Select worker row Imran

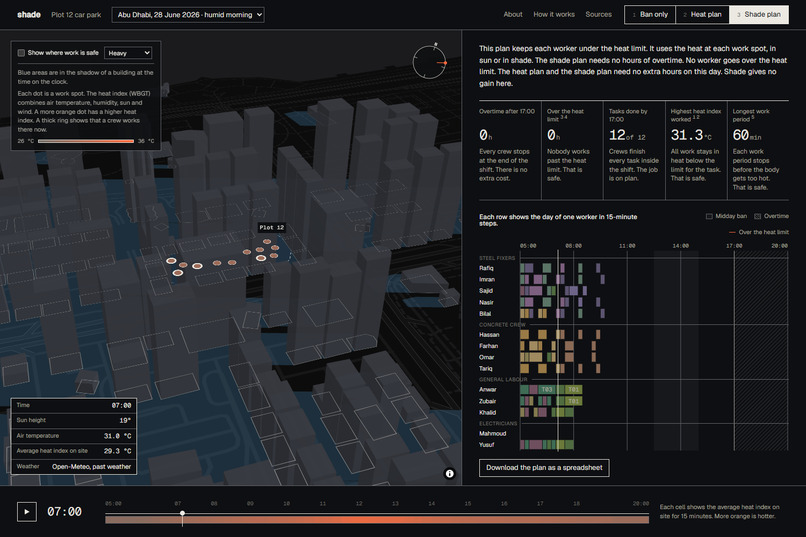click(633, 280)
